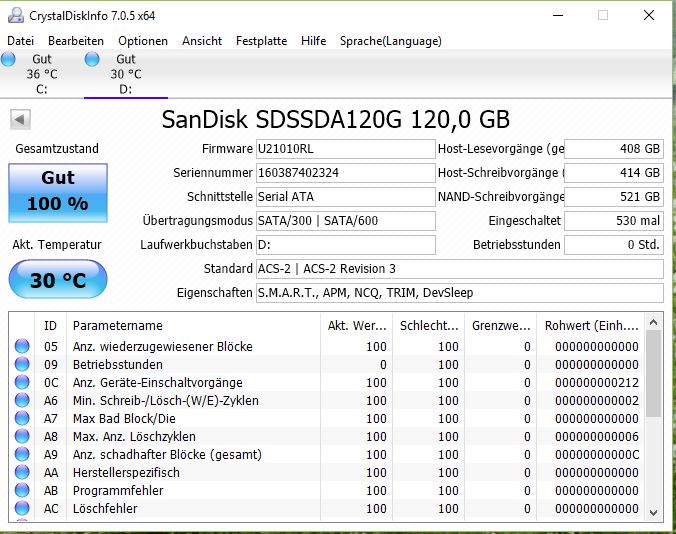Sort by the ID column header
This screenshot has width=676, height=534.
click(50, 325)
